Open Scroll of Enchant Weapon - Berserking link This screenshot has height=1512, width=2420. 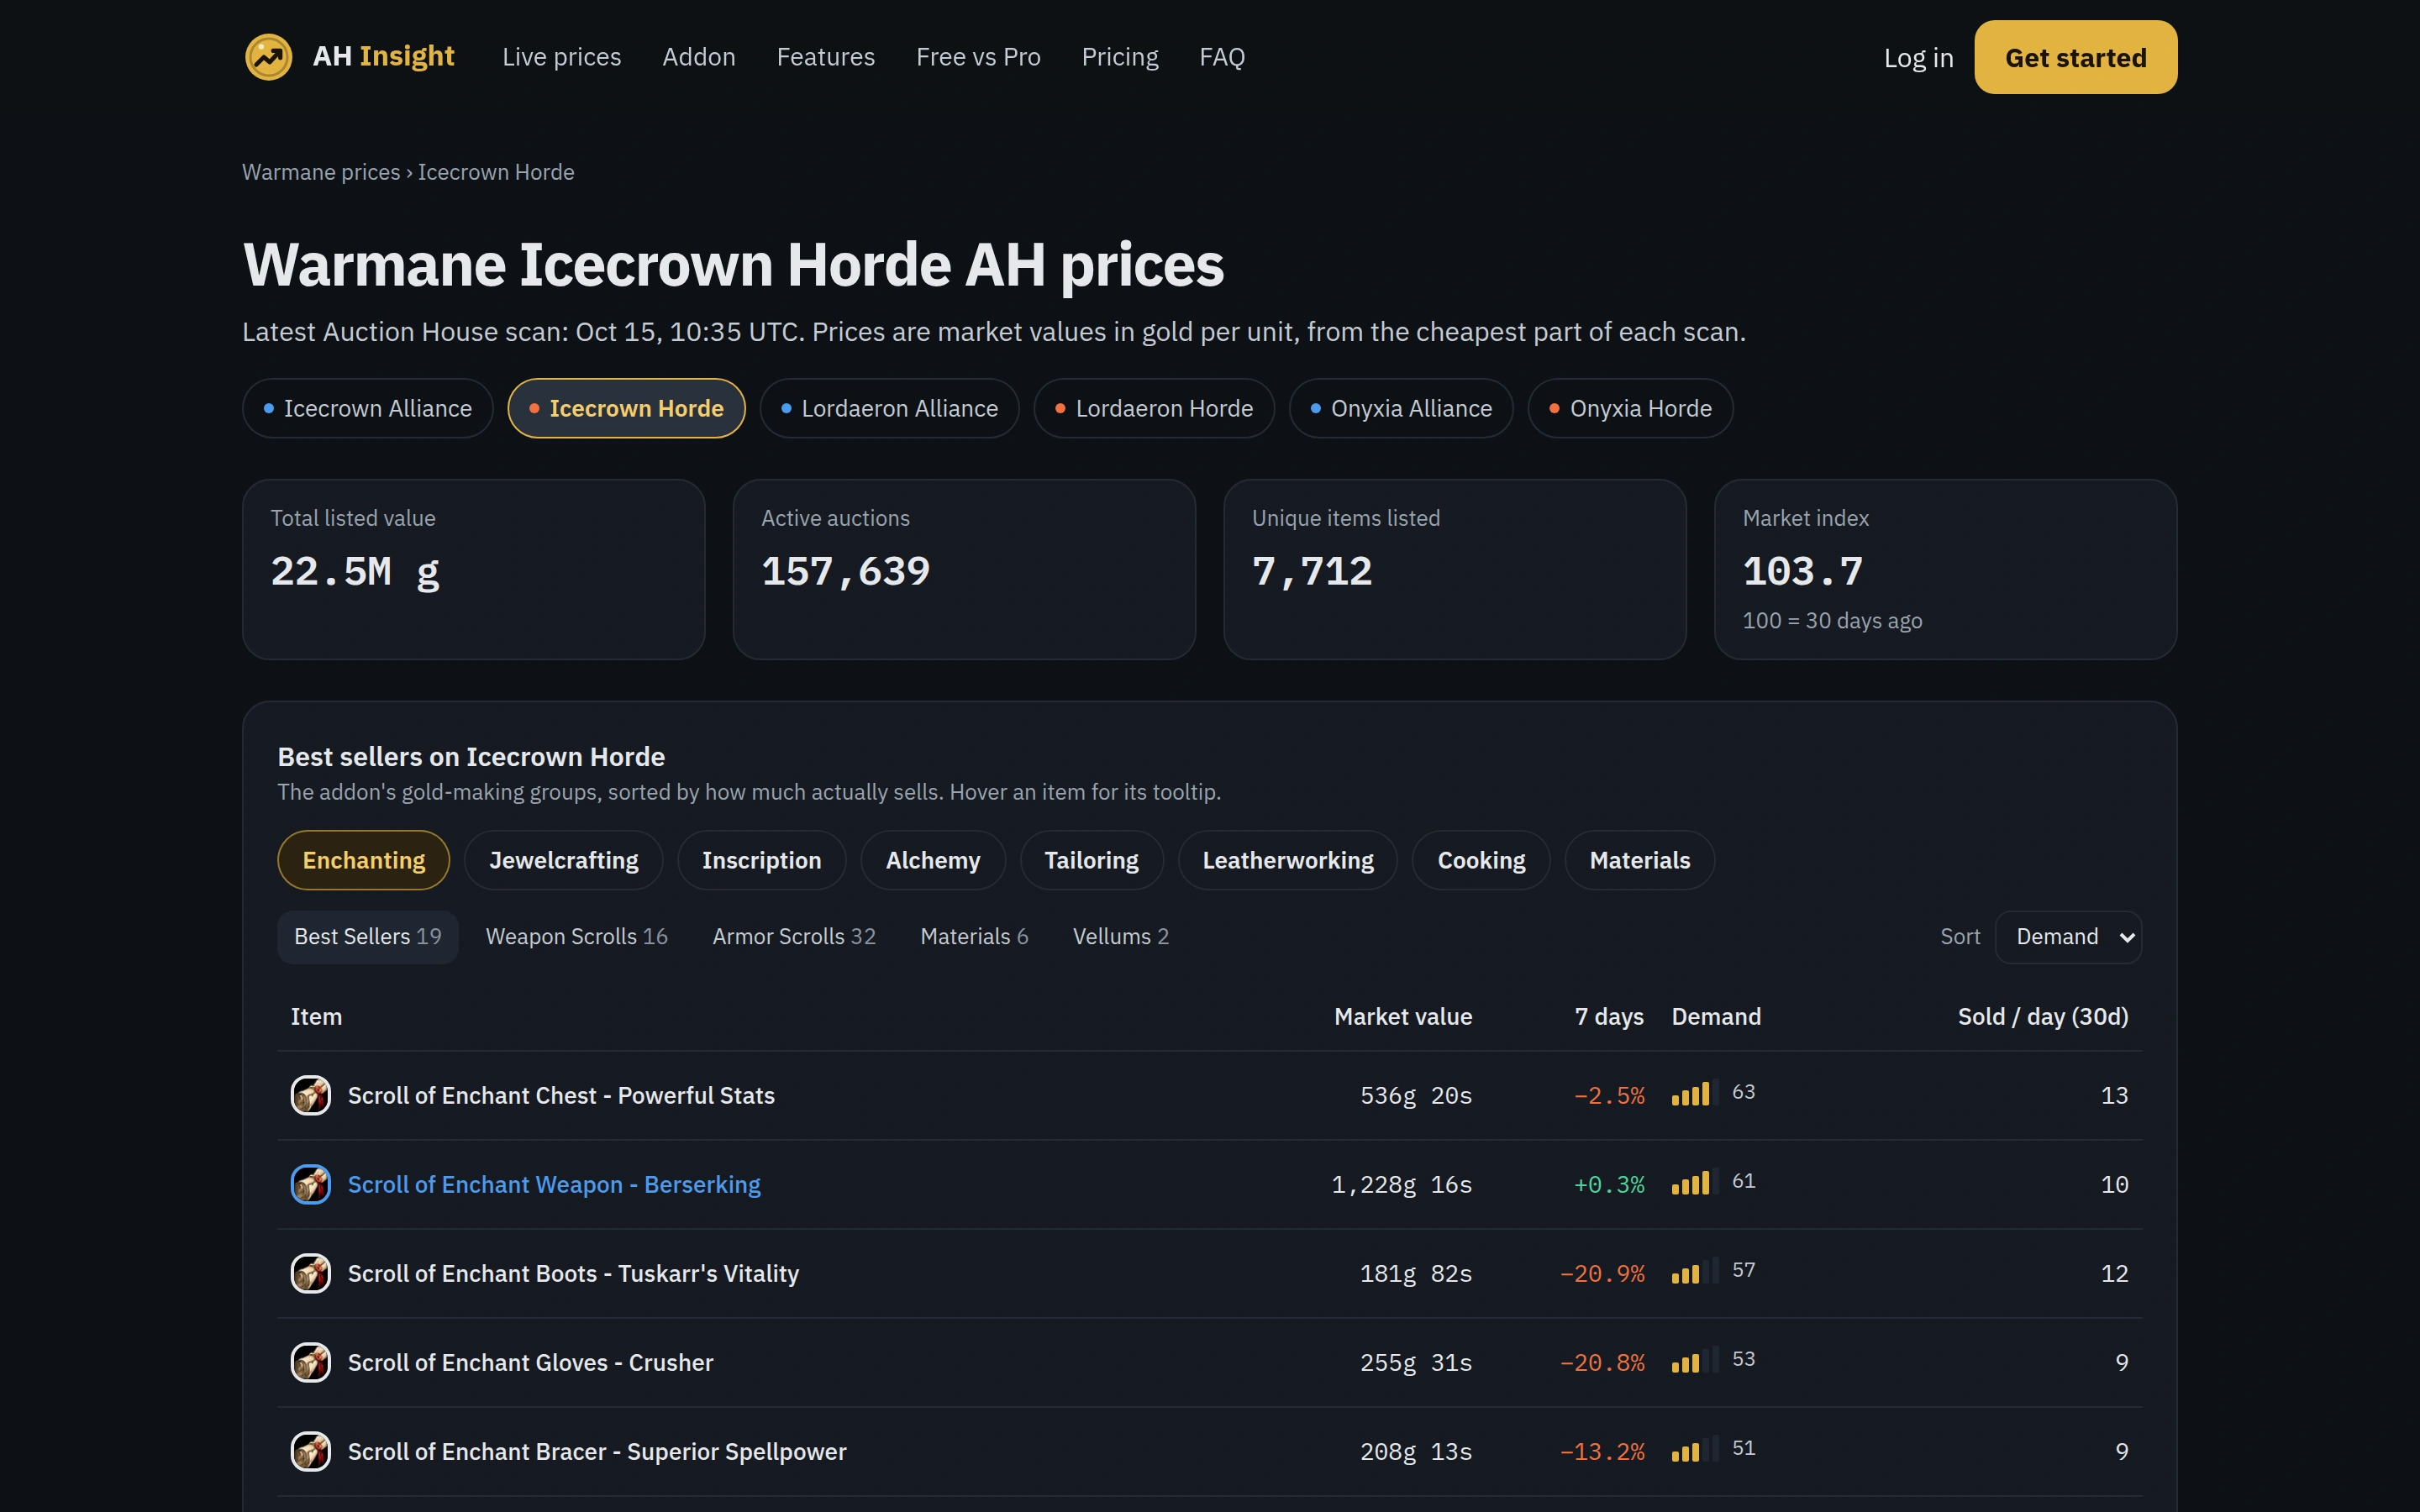point(554,1184)
